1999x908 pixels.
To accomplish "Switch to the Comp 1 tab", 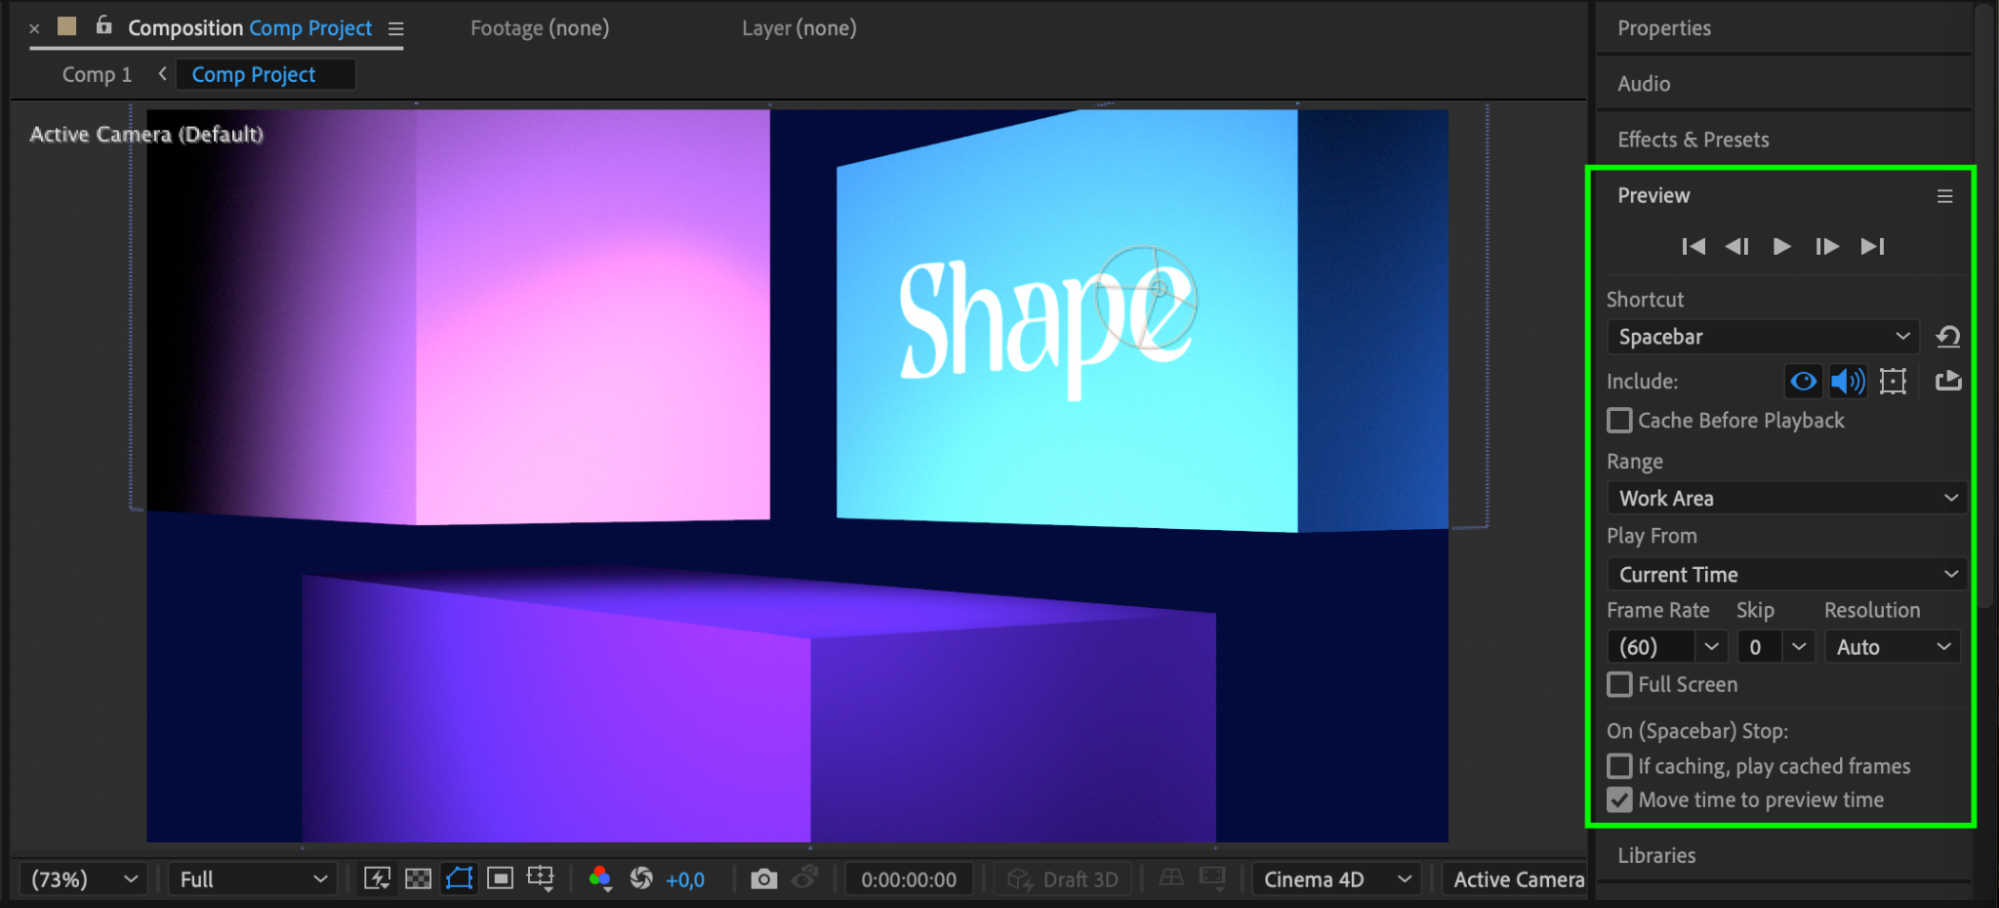I will click(x=96, y=75).
